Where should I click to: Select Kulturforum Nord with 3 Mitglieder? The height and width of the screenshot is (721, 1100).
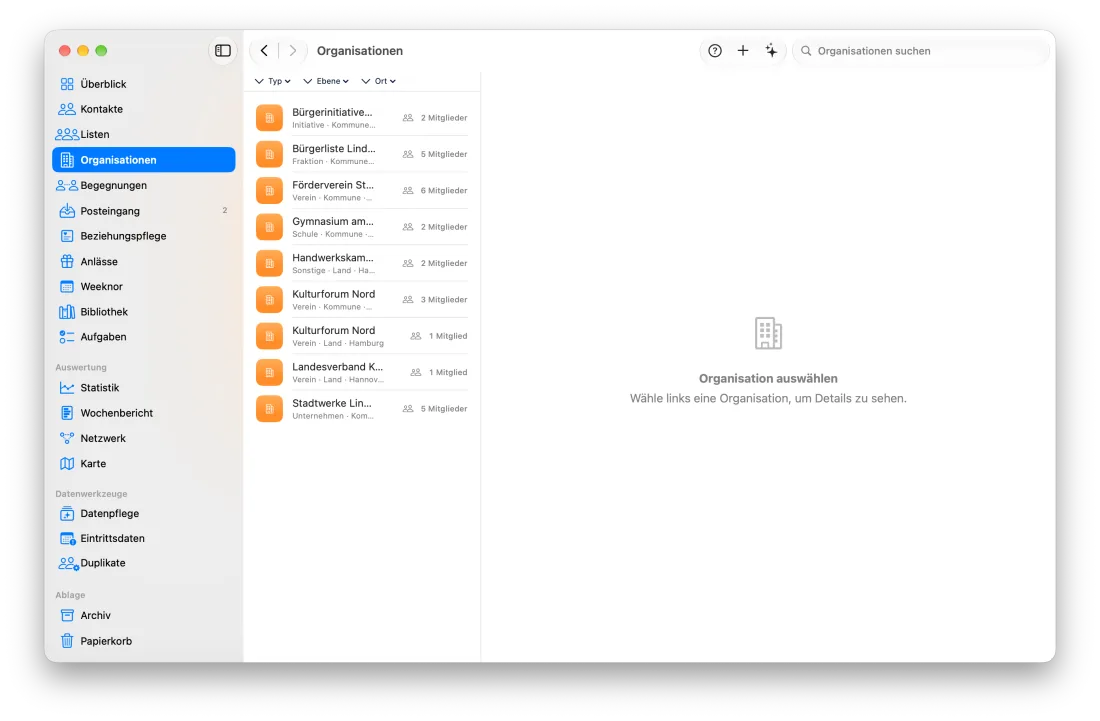pos(361,300)
